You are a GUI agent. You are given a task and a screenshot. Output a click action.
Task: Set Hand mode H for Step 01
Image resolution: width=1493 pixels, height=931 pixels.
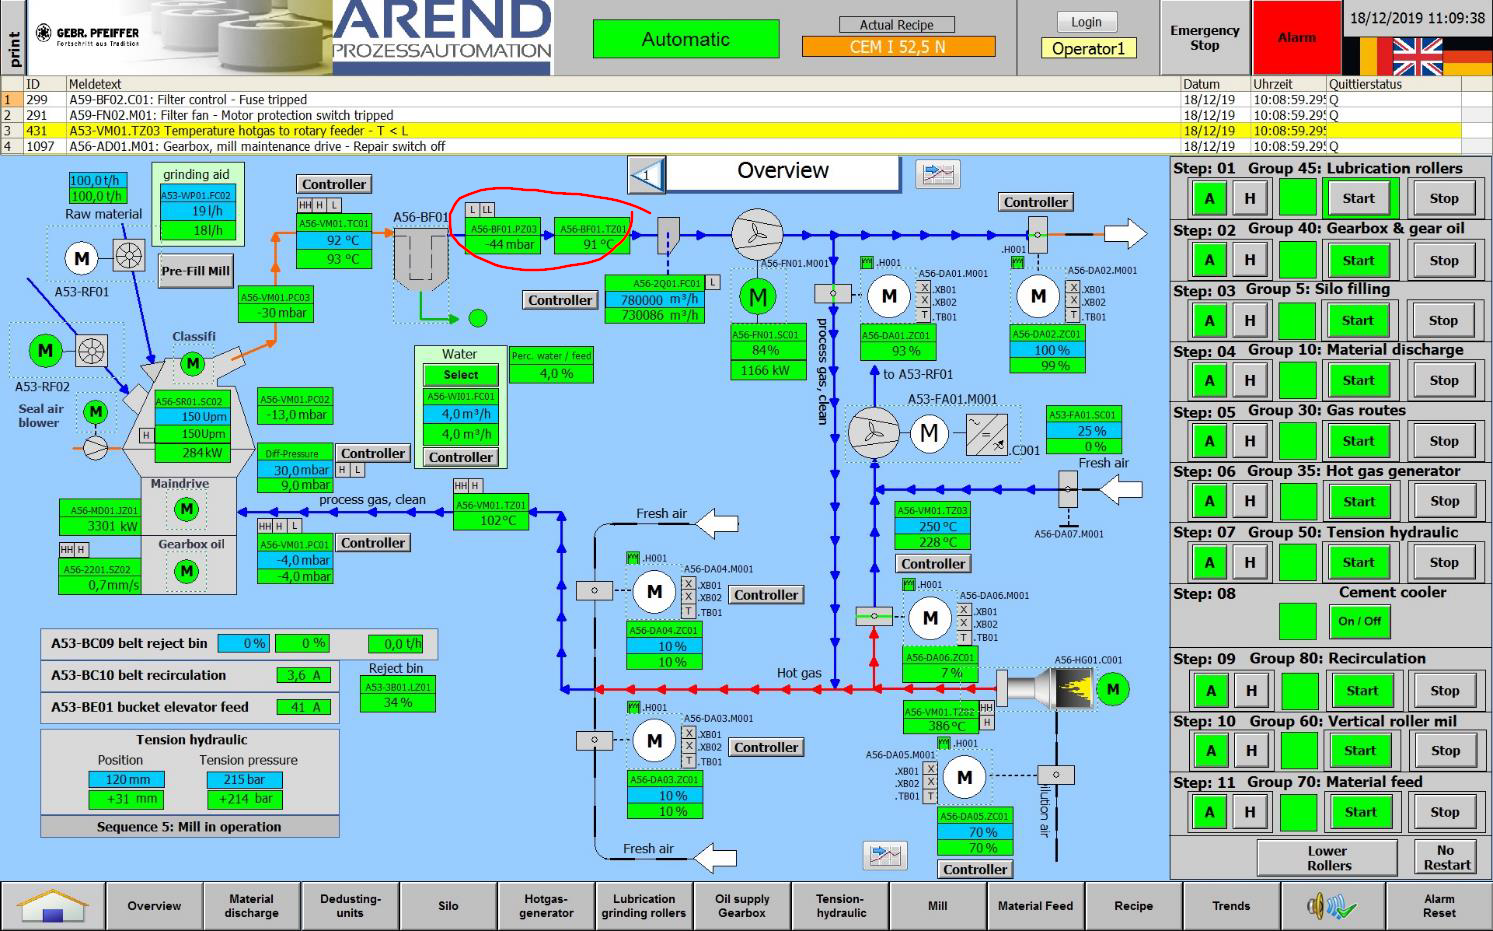coord(1250,198)
